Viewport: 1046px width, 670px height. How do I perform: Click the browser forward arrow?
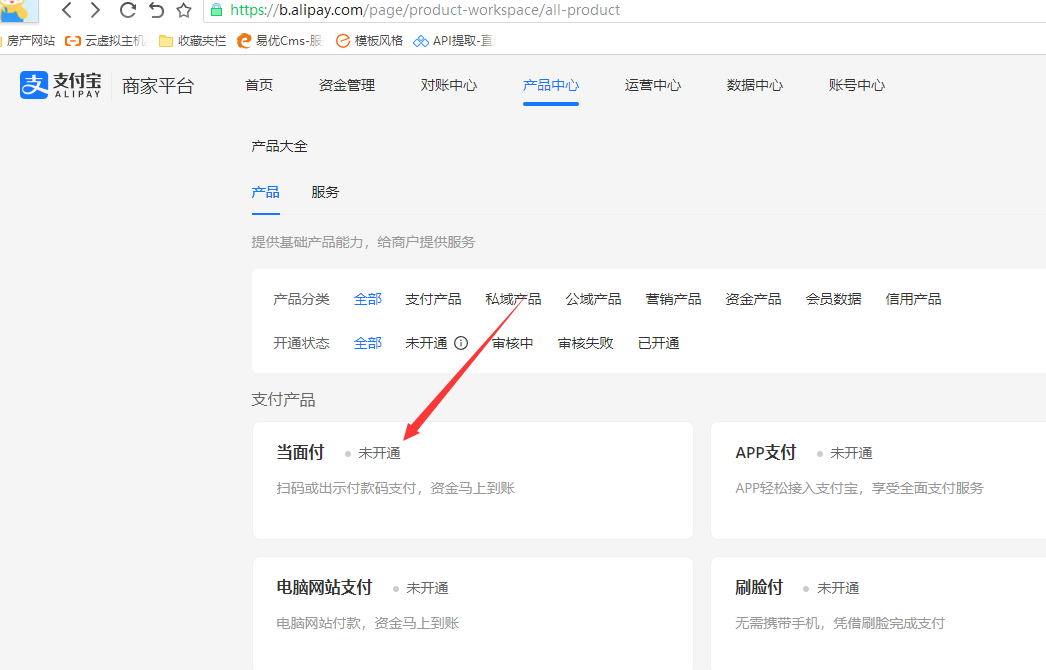(95, 10)
